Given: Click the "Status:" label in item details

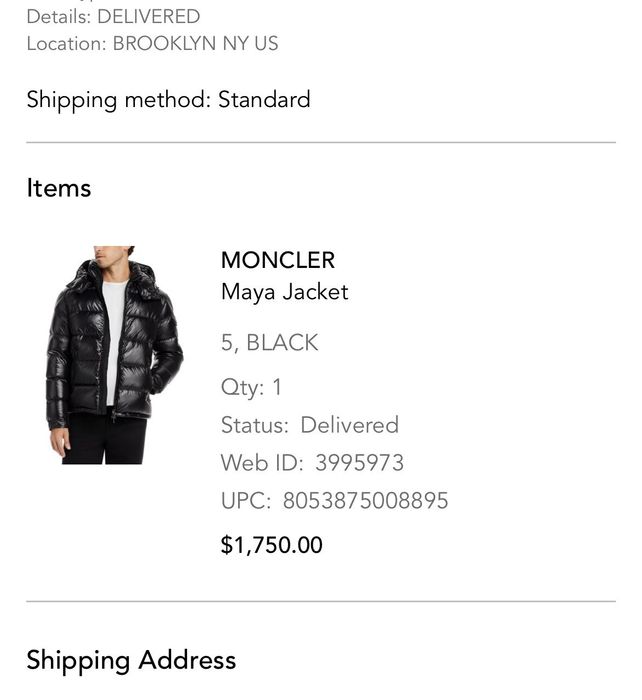Looking at the screenshot, I should click(254, 425).
